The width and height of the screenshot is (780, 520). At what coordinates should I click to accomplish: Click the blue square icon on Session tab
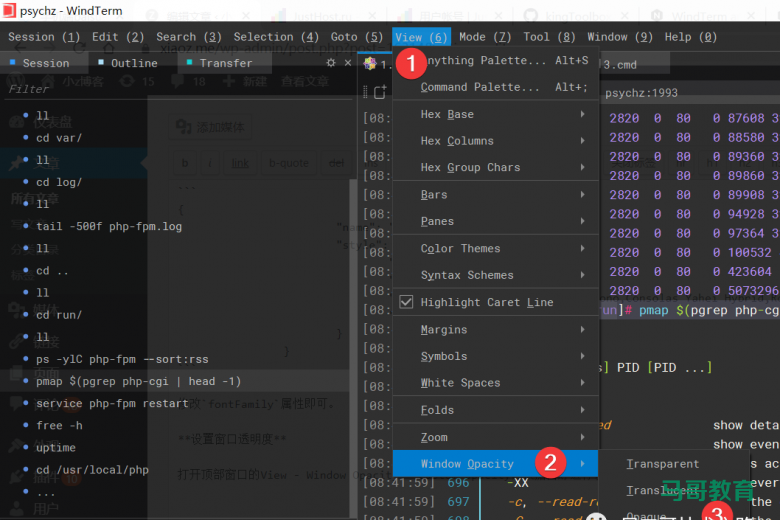click(13, 63)
